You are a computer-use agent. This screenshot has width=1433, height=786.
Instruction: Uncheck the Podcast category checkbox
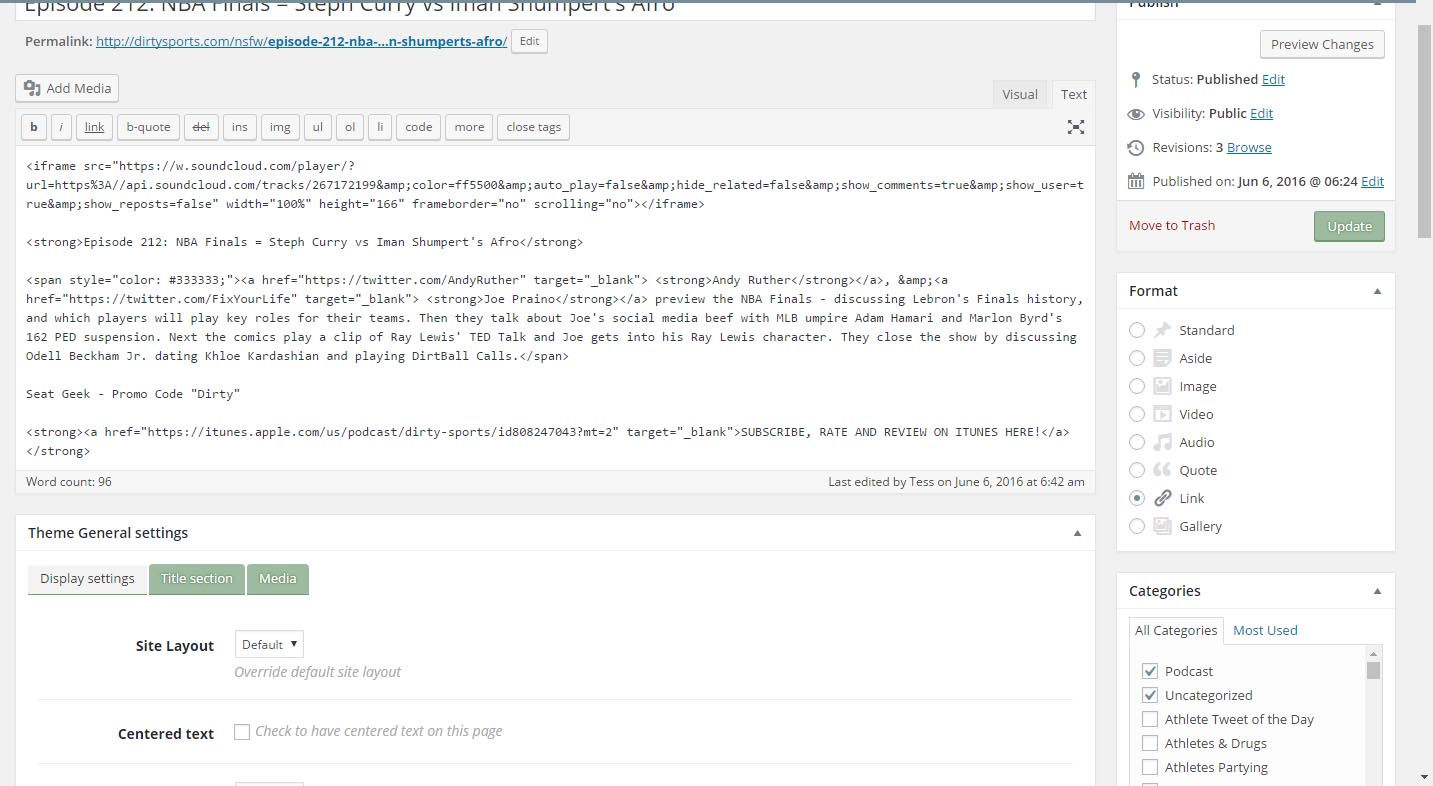[1150, 671]
